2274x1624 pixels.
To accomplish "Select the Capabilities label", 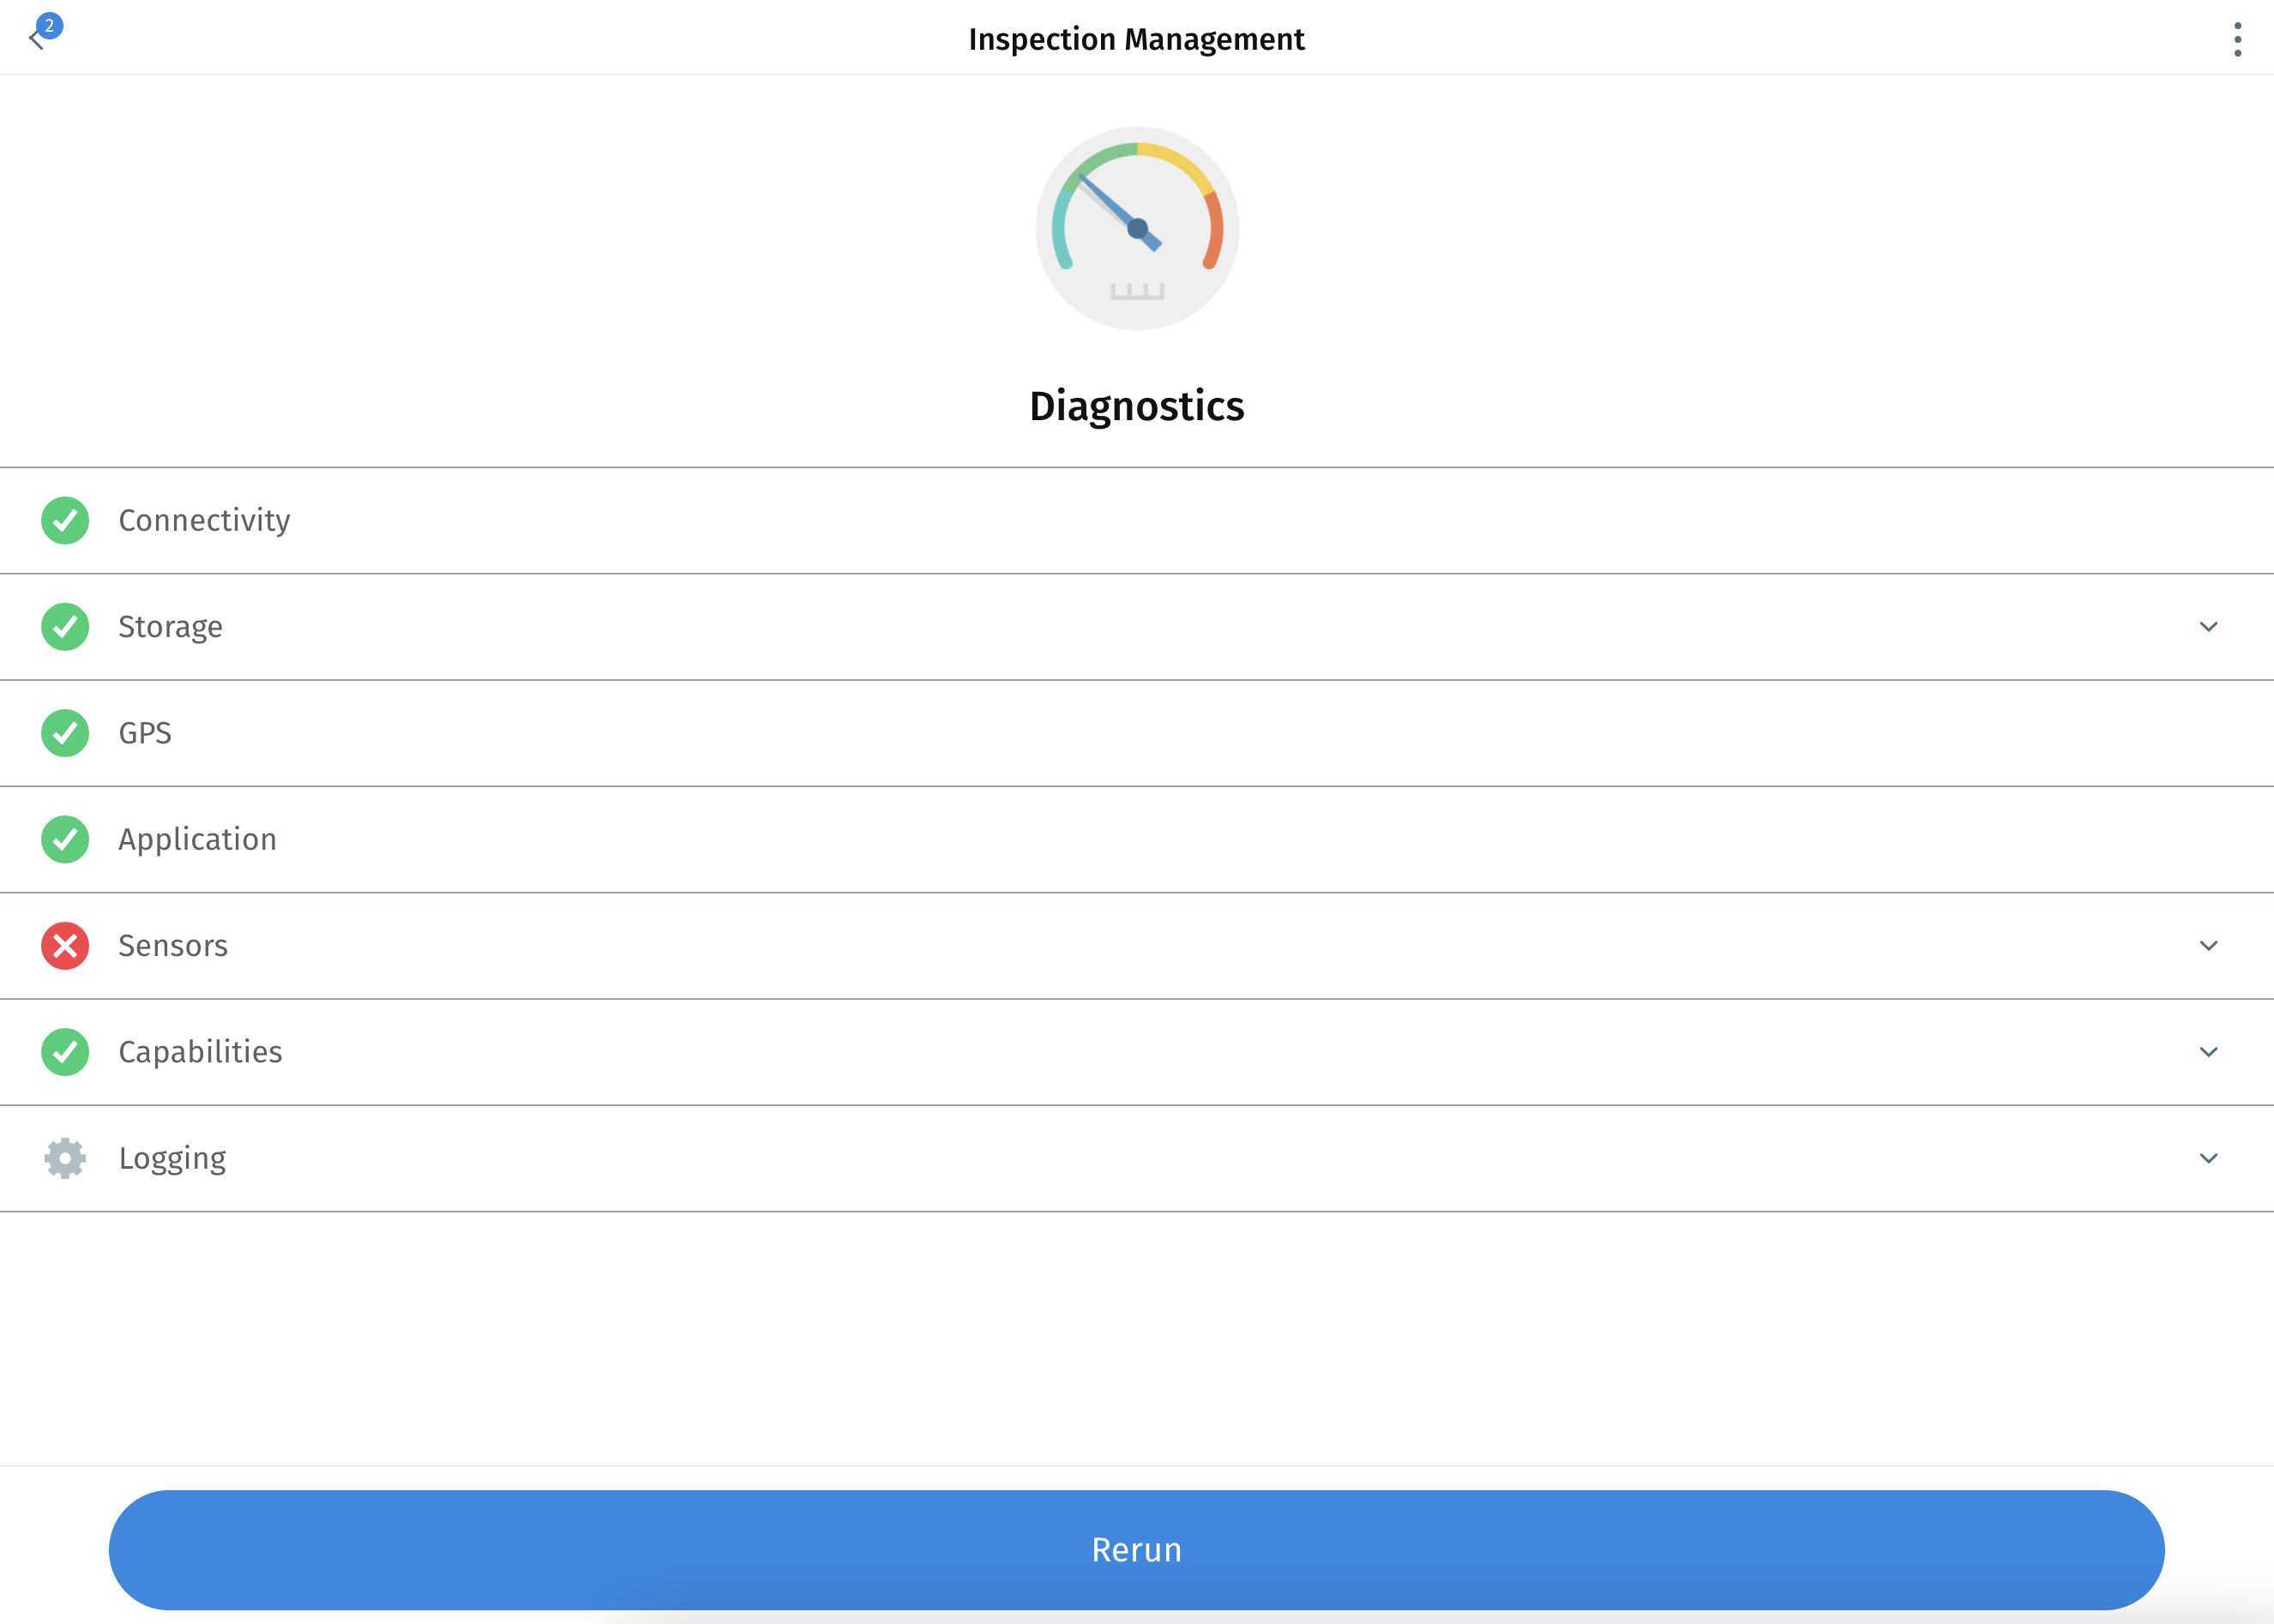I will tap(200, 1052).
